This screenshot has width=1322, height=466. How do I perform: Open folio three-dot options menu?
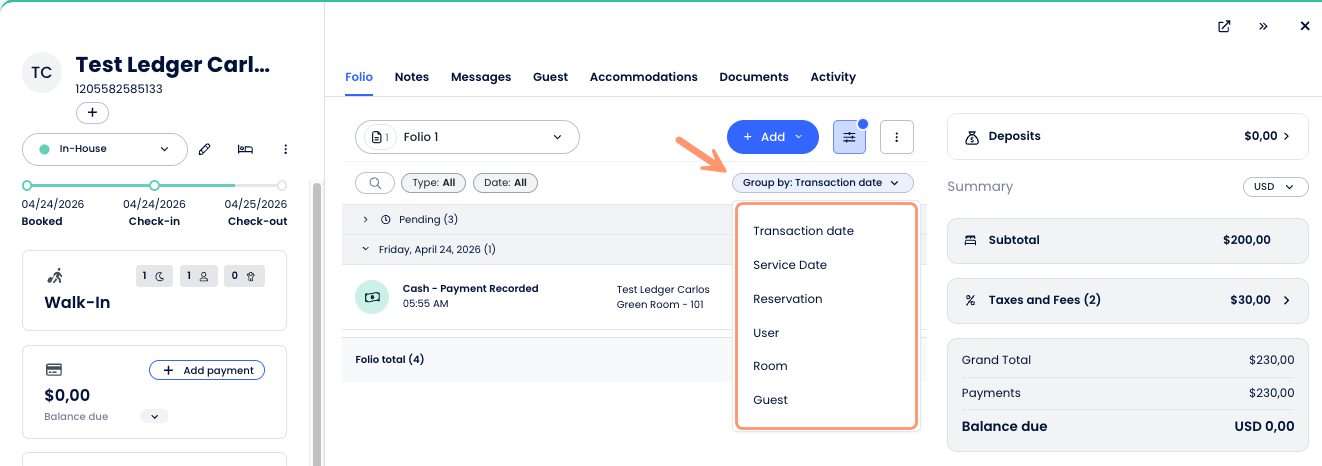coord(897,137)
